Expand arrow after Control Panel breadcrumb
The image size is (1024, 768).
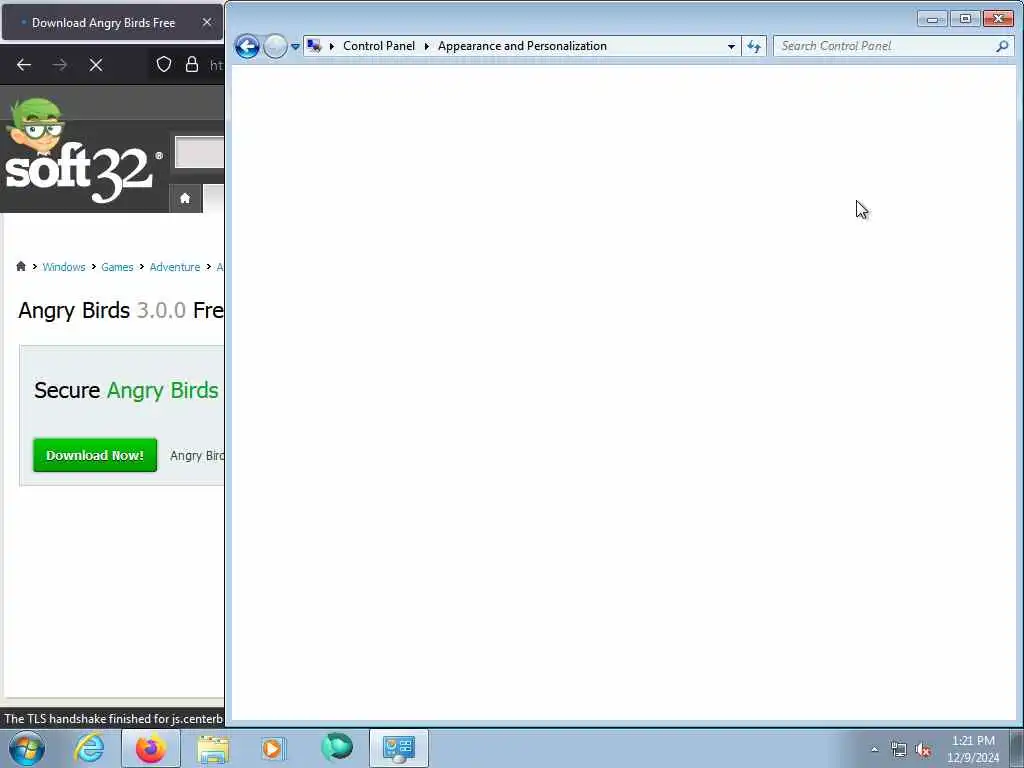pyautogui.click(x=426, y=46)
